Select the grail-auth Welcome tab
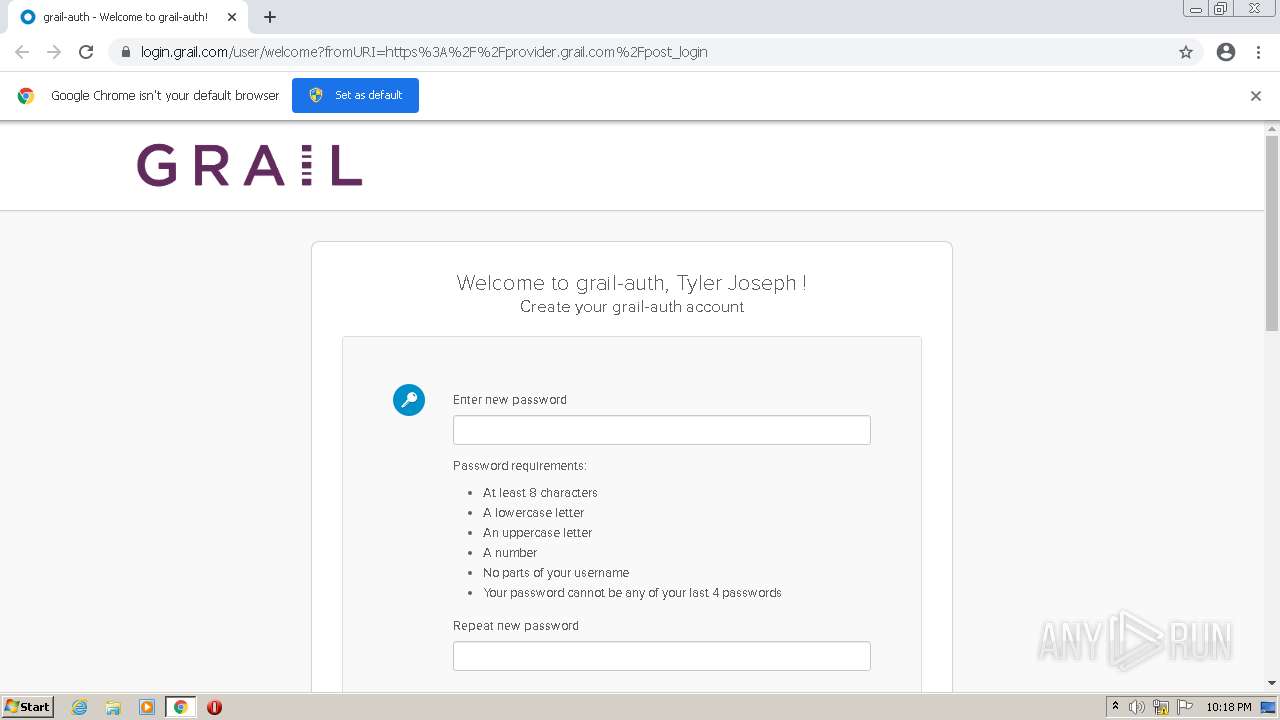The width and height of the screenshot is (1280, 720). (x=125, y=17)
